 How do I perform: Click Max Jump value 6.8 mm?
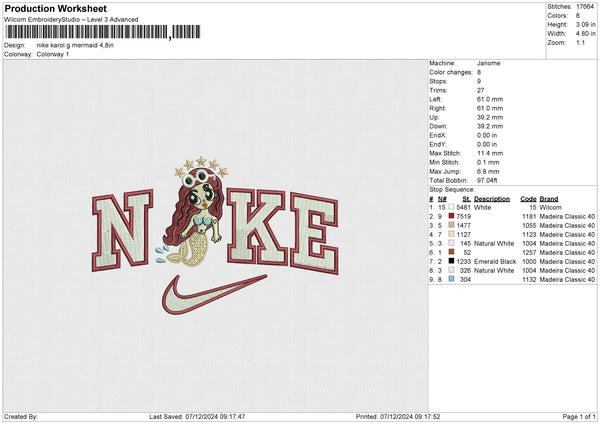coord(488,171)
